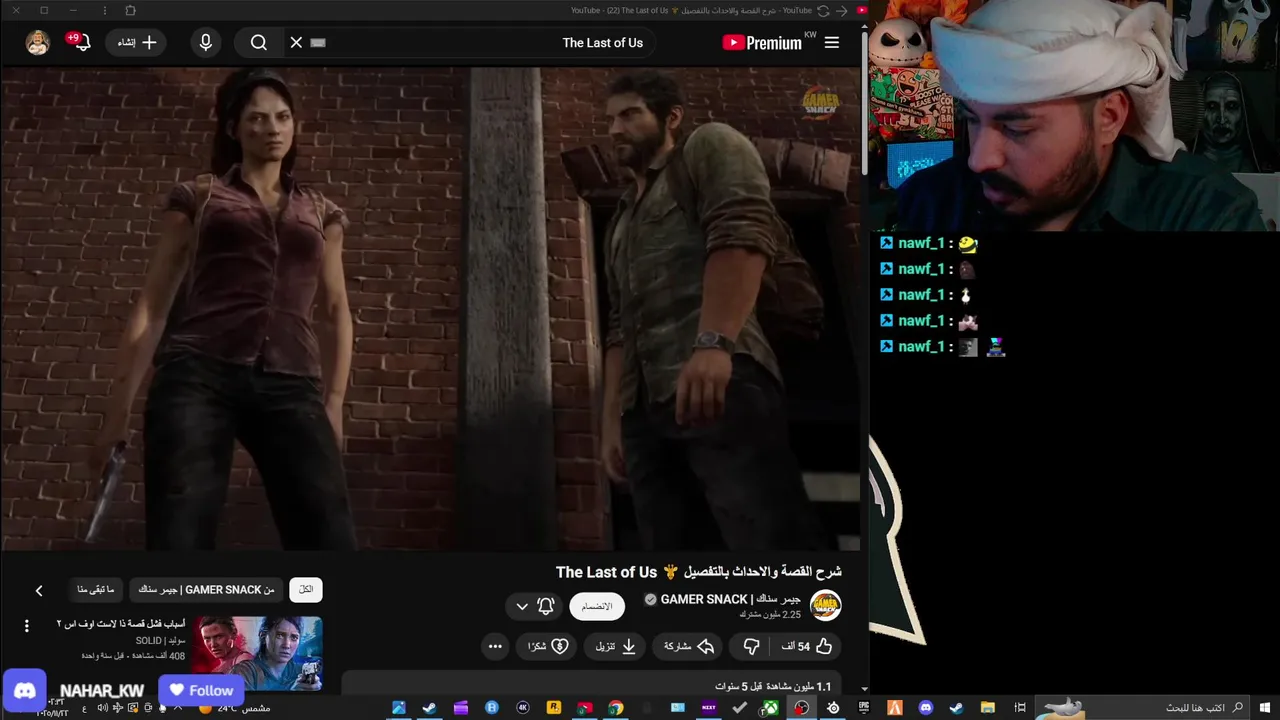This screenshot has width=1280, height=720.
Task: Open OBS Studio on the taskbar
Action: pyautogui.click(x=802, y=708)
